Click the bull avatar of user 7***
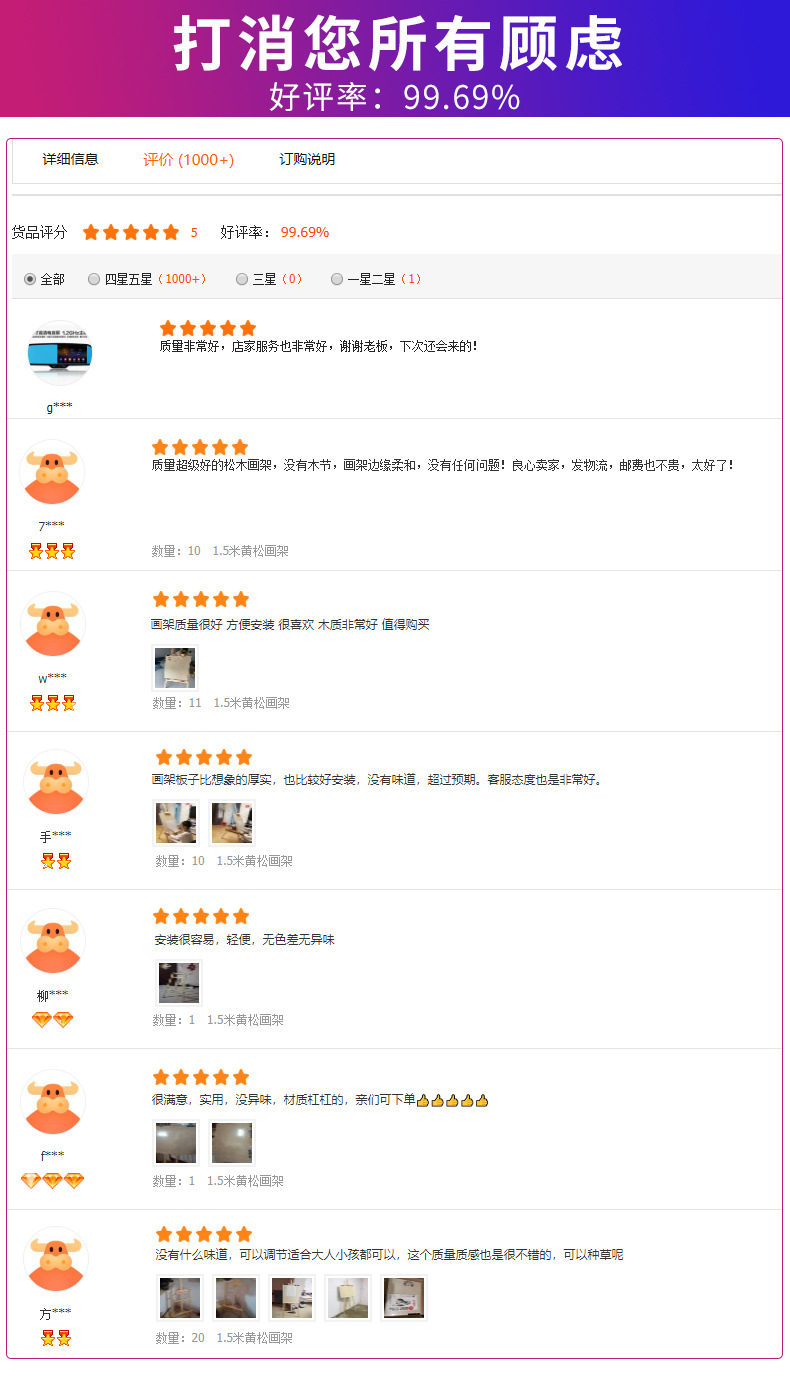The height and width of the screenshot is (1378, 790). (52, 472)
